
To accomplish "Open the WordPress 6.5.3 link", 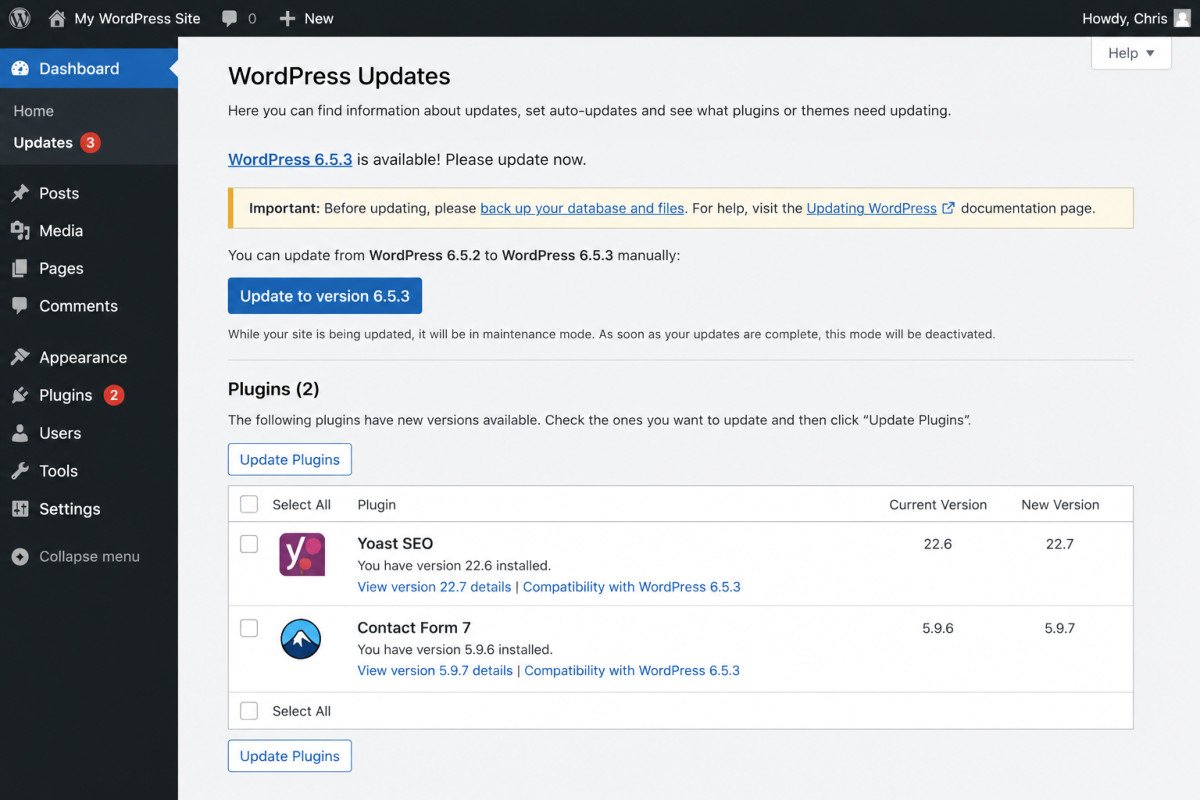I will [290, 159].
